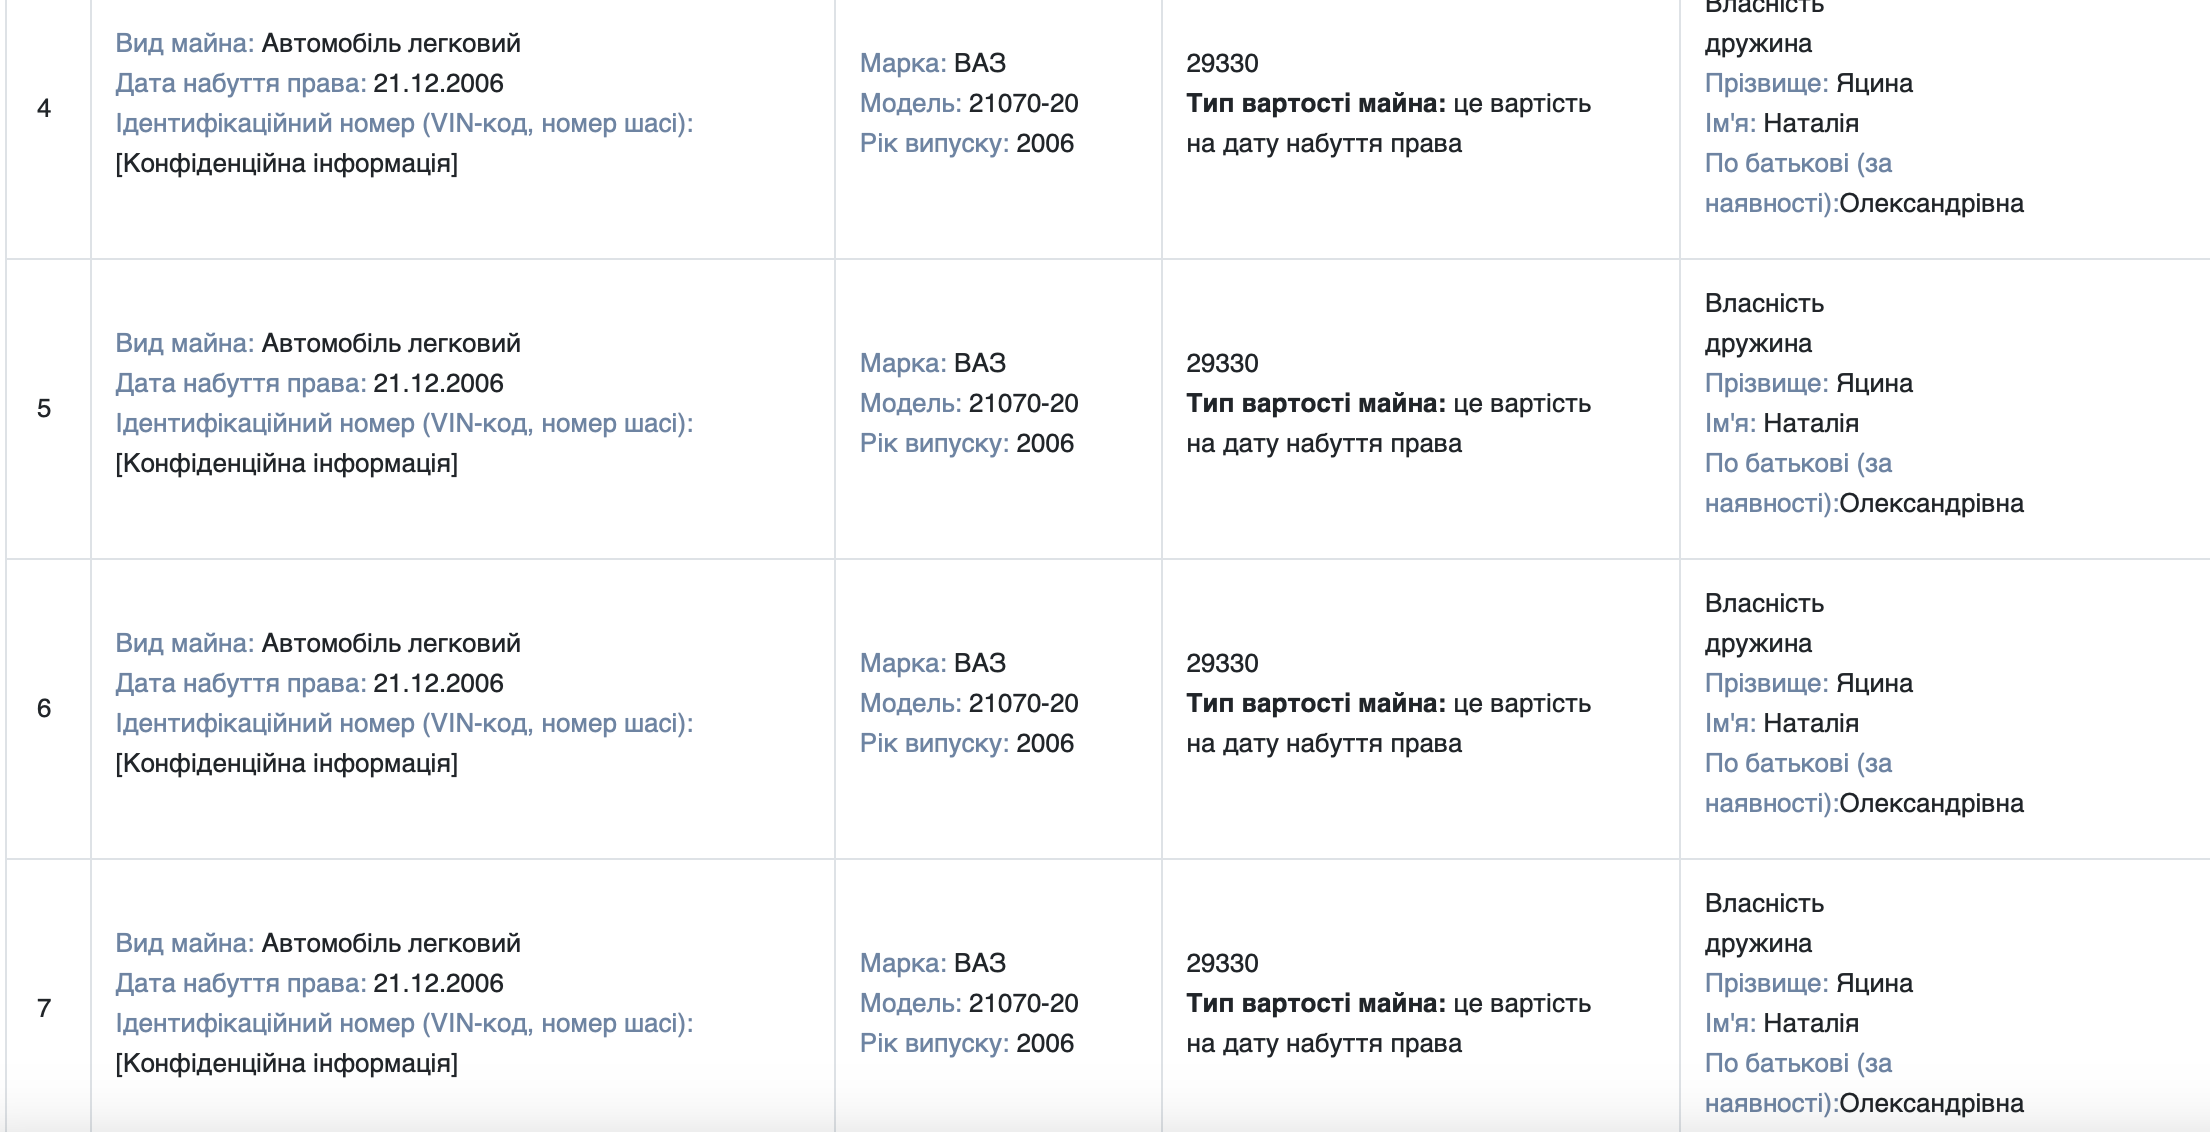2210x1132 pixels.
Task: Click 'Рік випуску: 2006' in row 6
Action: (967, 743)
